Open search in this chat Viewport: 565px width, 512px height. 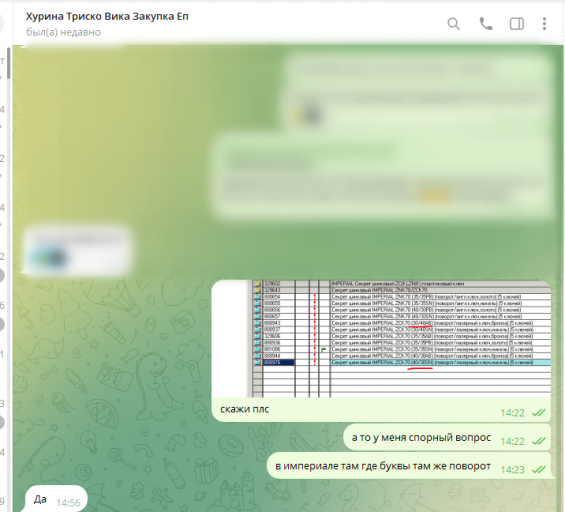[454, 24]
